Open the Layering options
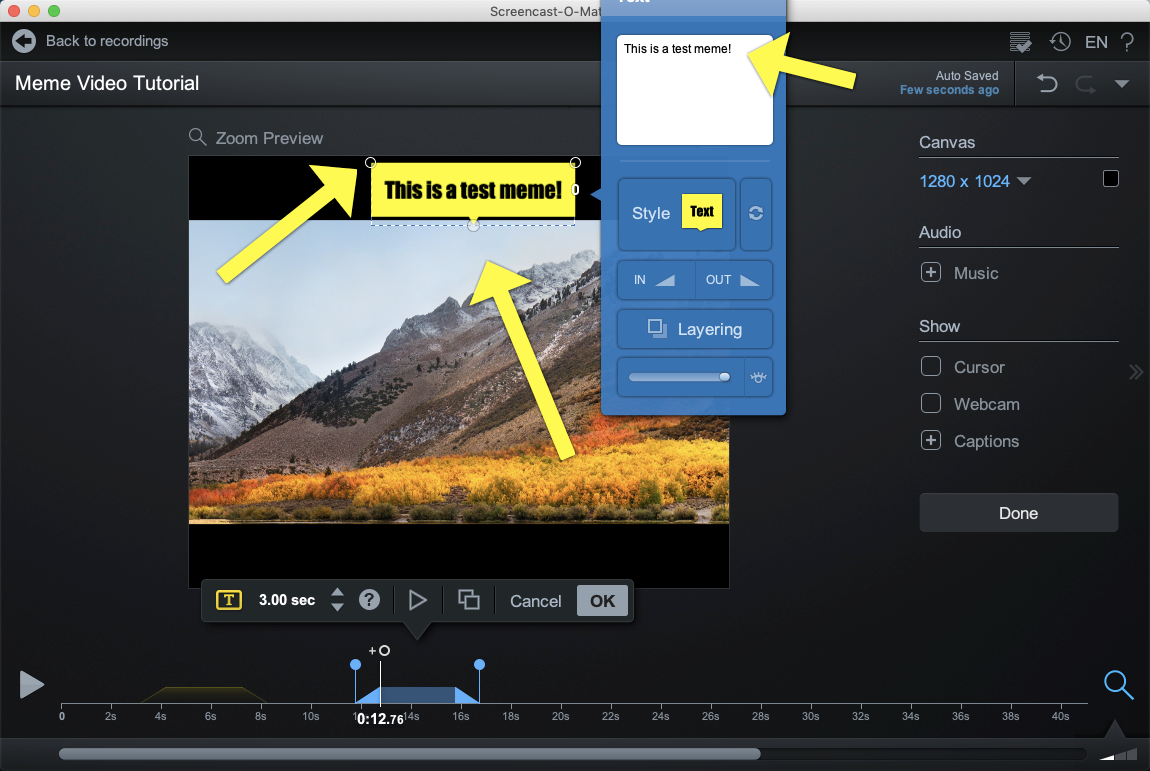The height and width of the screenshot is (771, 1150). pos(695,329)
